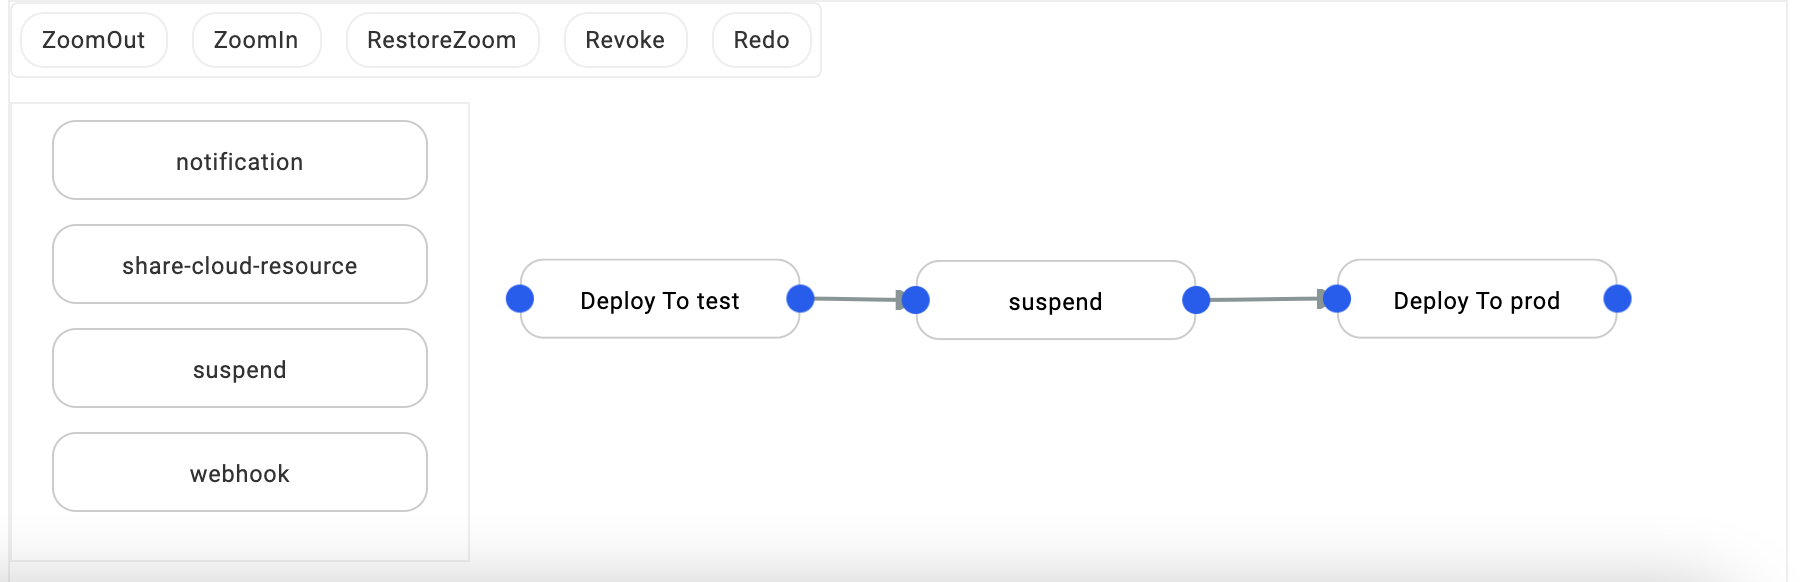Click the Redo button

coord(761,40)
